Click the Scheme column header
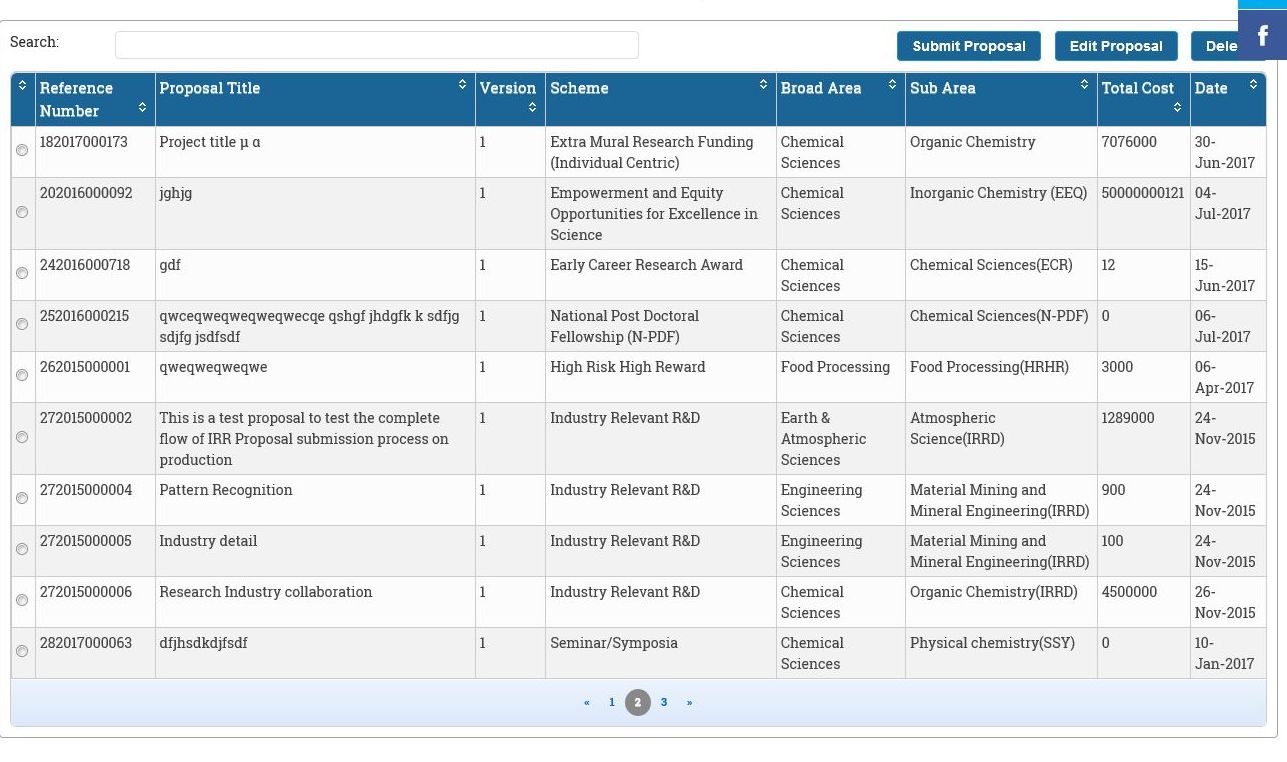The image size is (1287, 762). (660, 99)
